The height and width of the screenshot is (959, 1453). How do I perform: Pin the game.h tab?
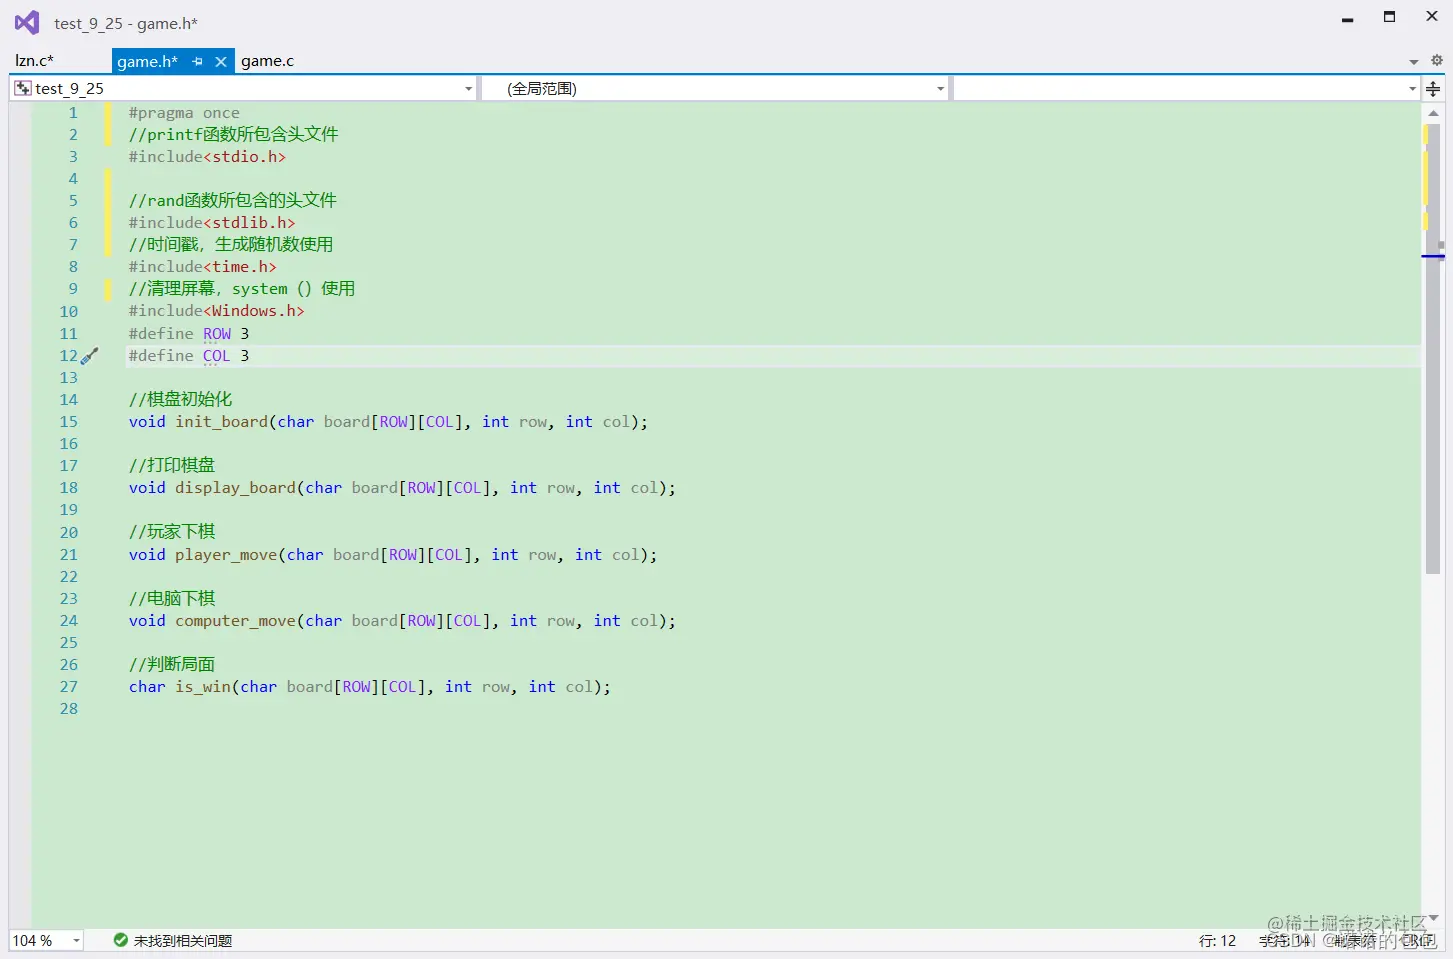click(x=198, y=62)
